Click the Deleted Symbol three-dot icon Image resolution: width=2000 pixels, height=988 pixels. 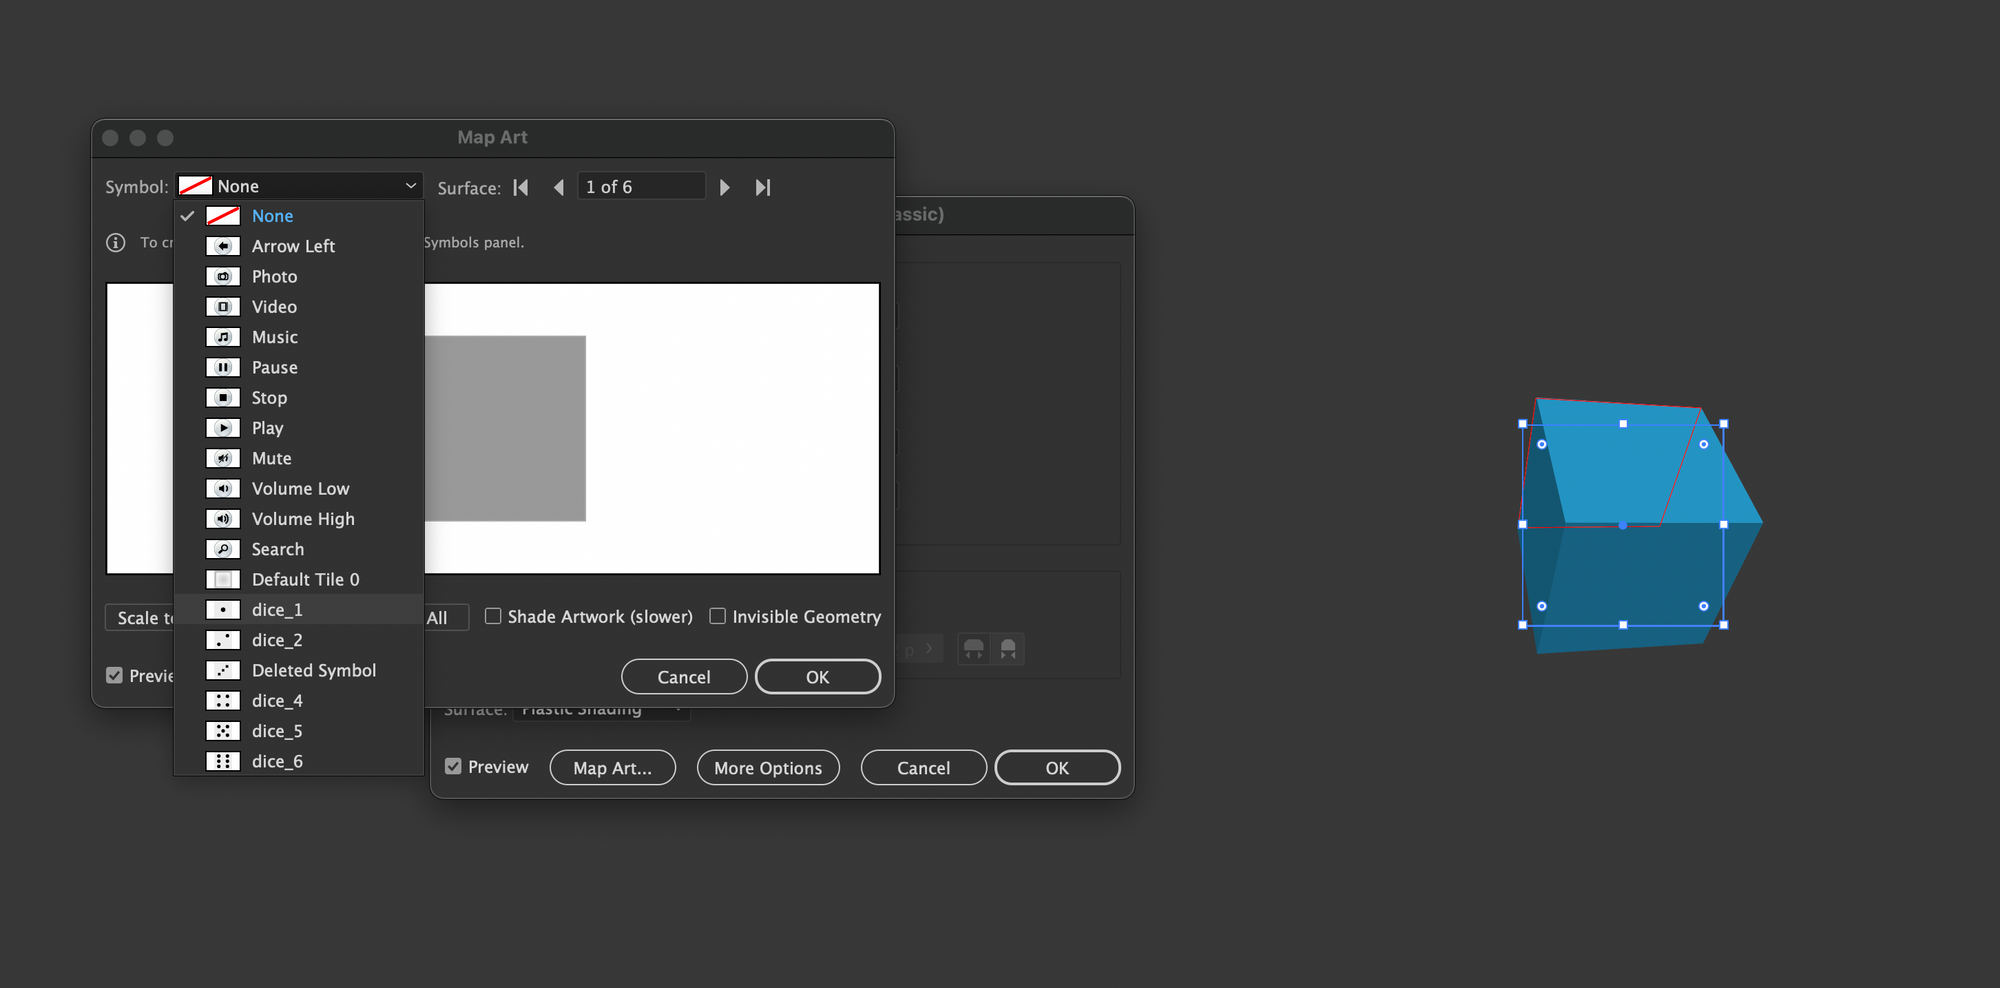[223, 670]
